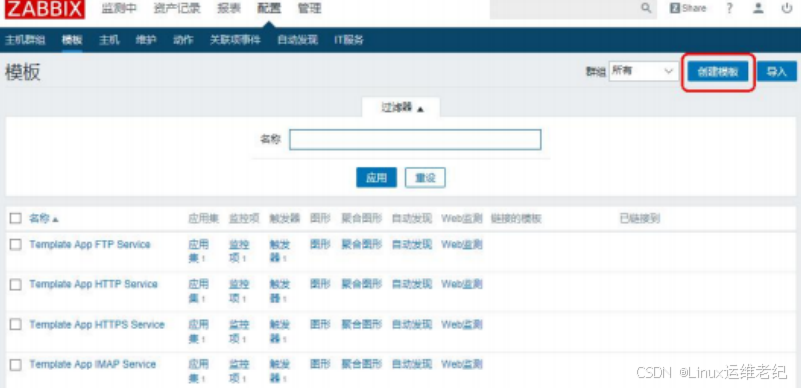The height and width of the screenshot is (388, 801).
Task: Click the power logout icon
Action: (x=787, y=8)
